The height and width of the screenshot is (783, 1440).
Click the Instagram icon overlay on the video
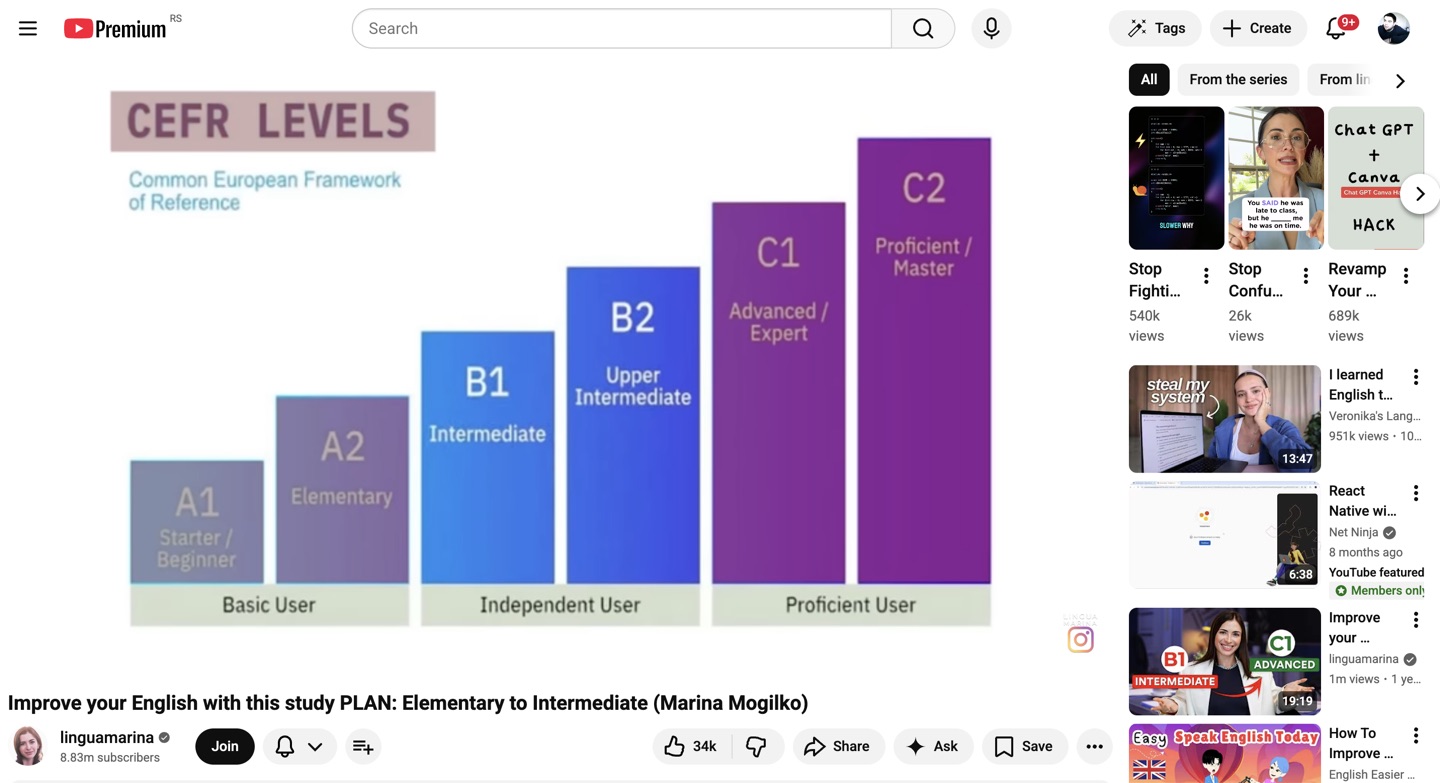pos(1080,639)
